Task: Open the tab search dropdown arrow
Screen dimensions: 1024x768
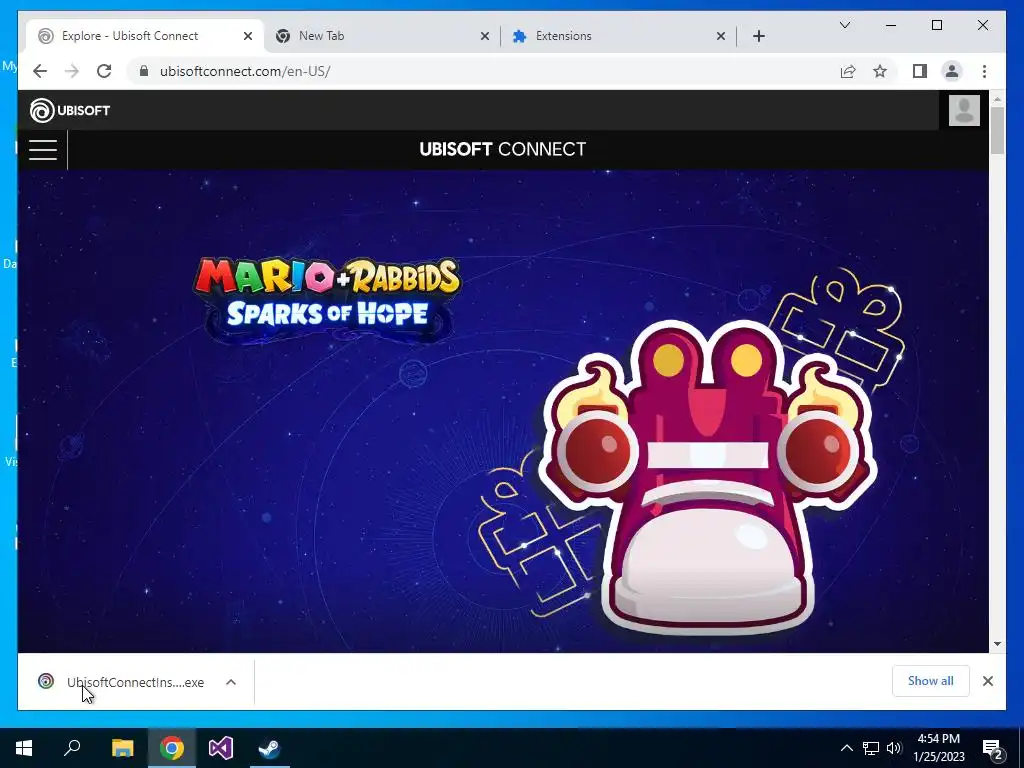Action: pyautogui.click(x=844, y=25)
